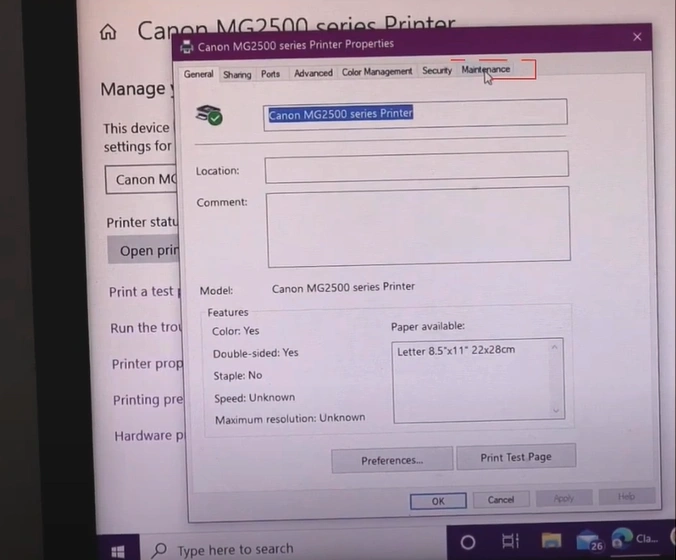Viewport: 676px width, 560px height.
Task: Click into the Location text field
Action: click(x=416, y=167)
